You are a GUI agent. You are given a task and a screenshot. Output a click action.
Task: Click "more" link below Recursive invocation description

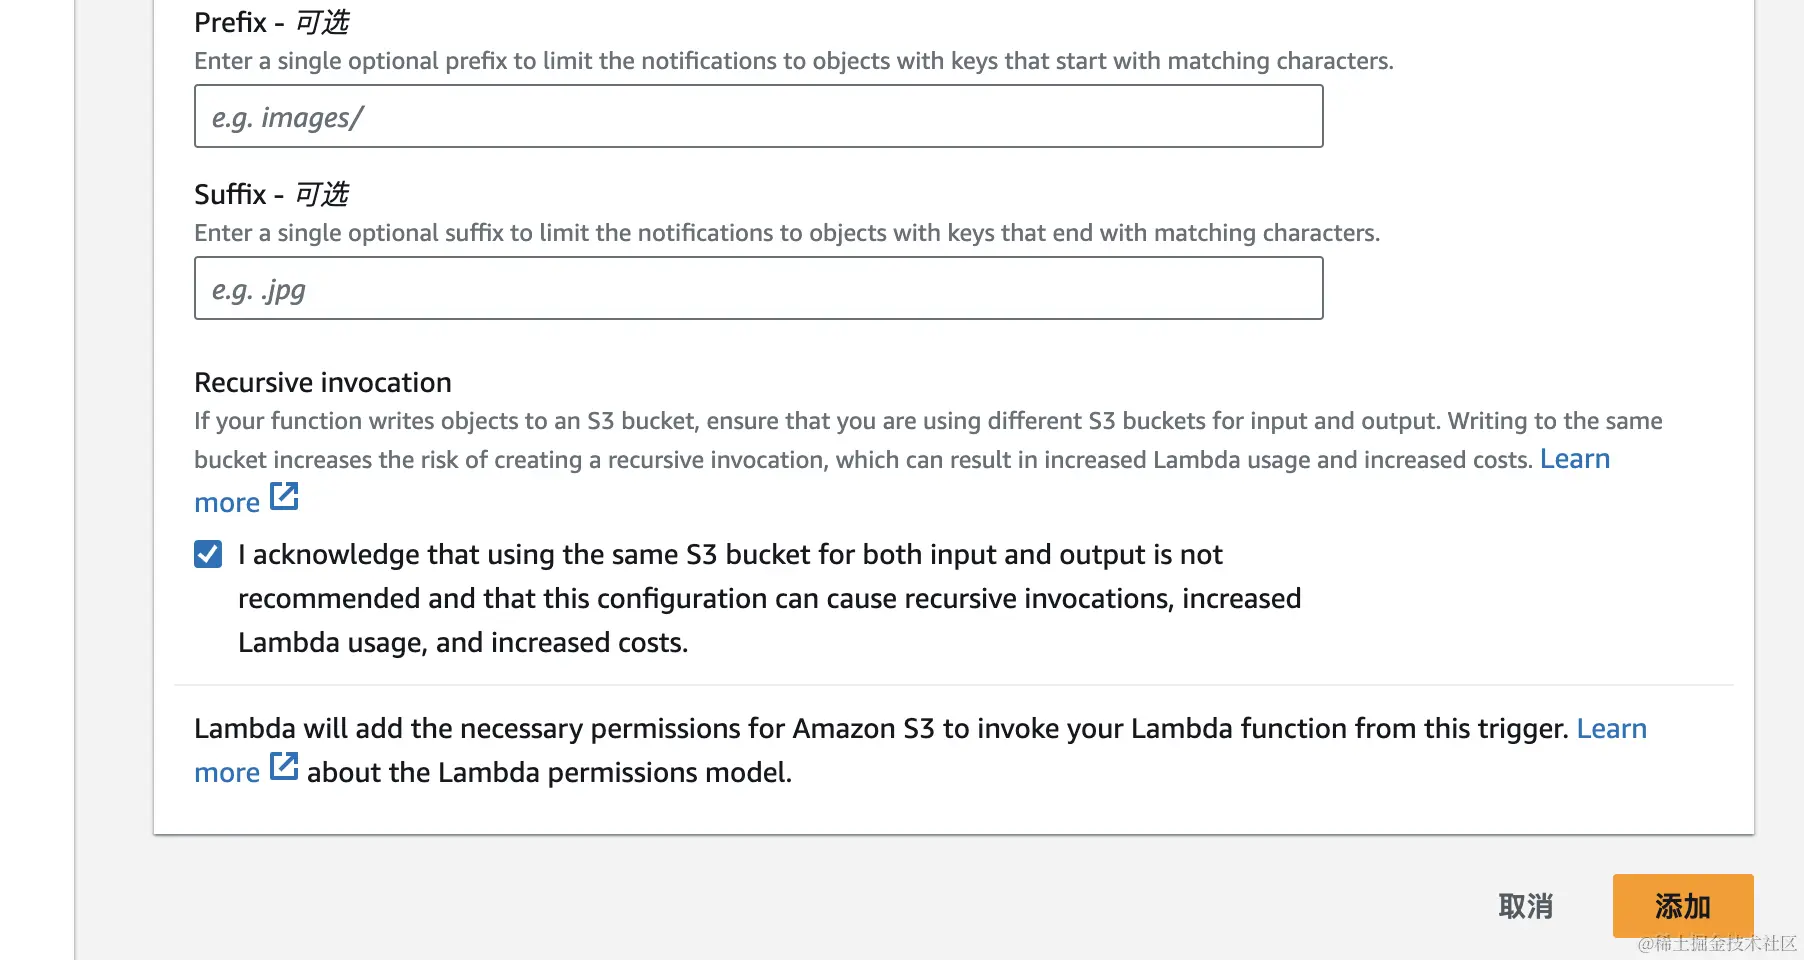(x=227, y=503)
